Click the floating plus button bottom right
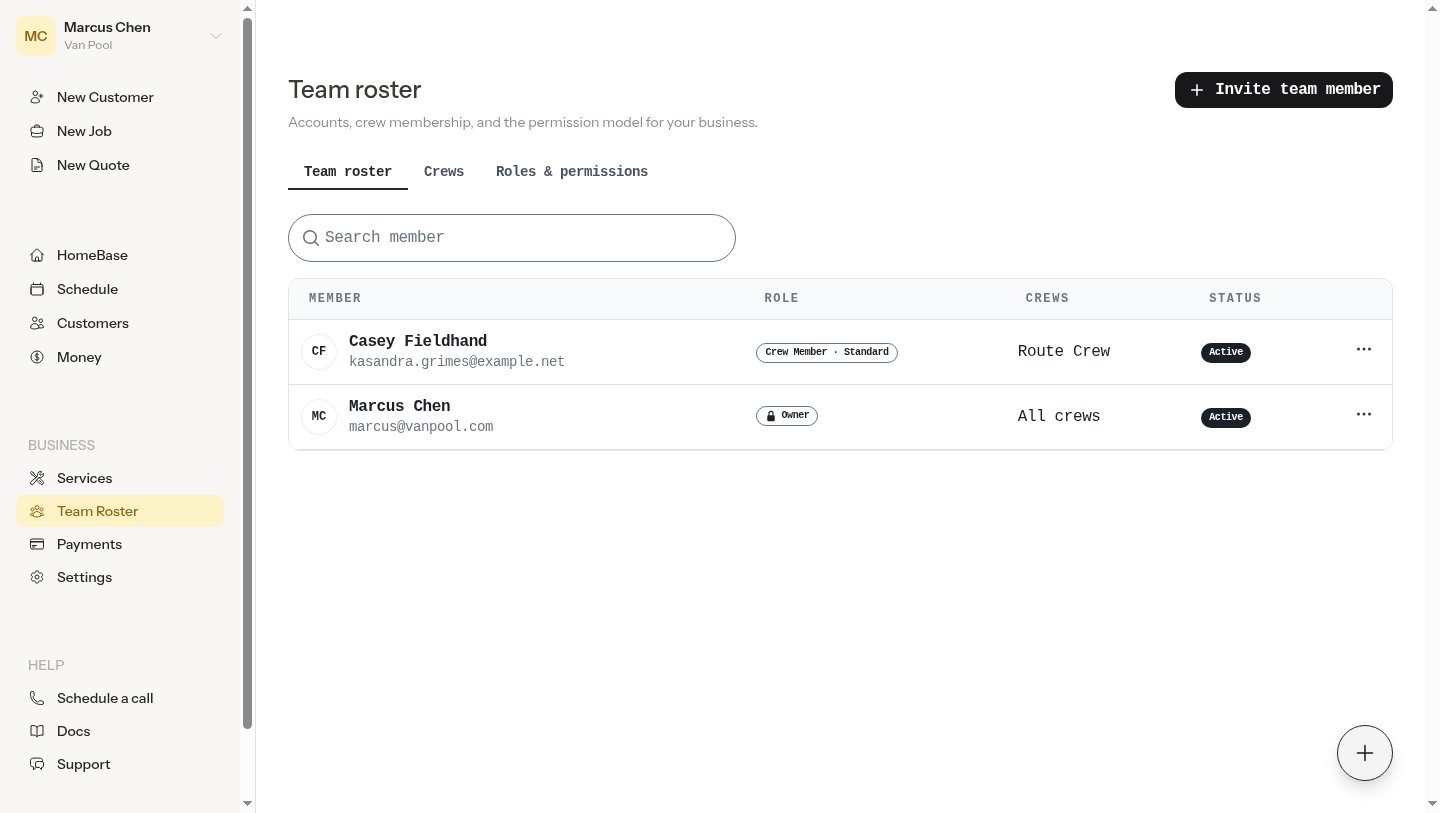This screenshot has width=1440, height=813. pos(1365,753)
